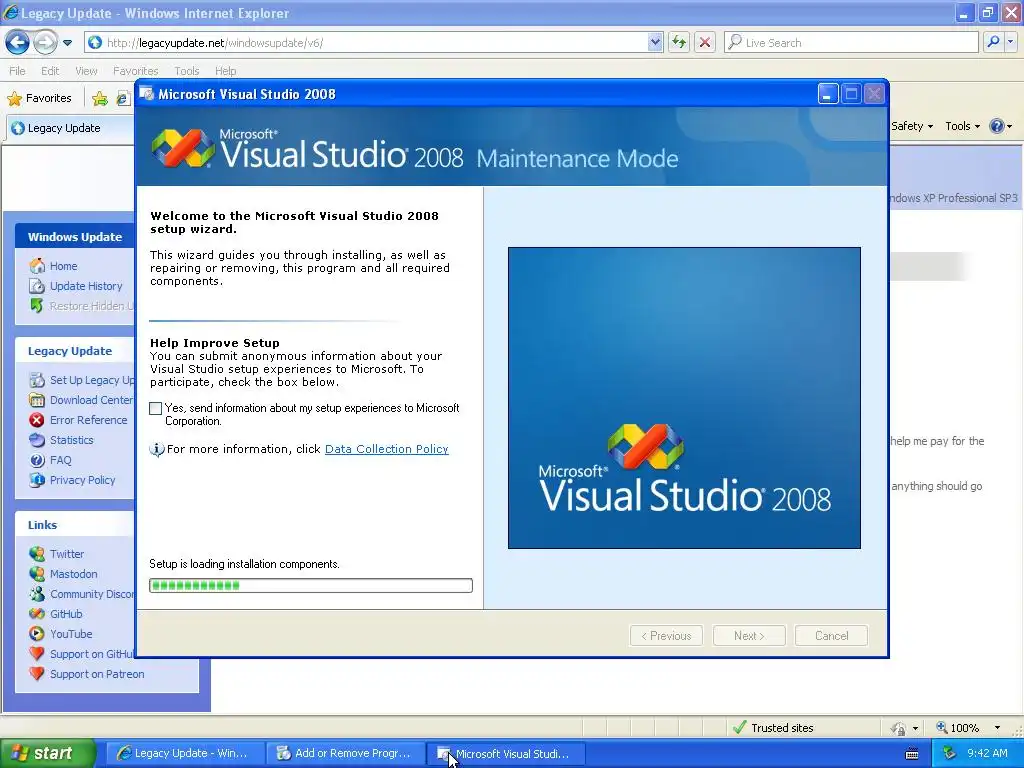Screen dimensions: 1024x768
Task: Click the IE Stop loading button
Action: point(705,43)
